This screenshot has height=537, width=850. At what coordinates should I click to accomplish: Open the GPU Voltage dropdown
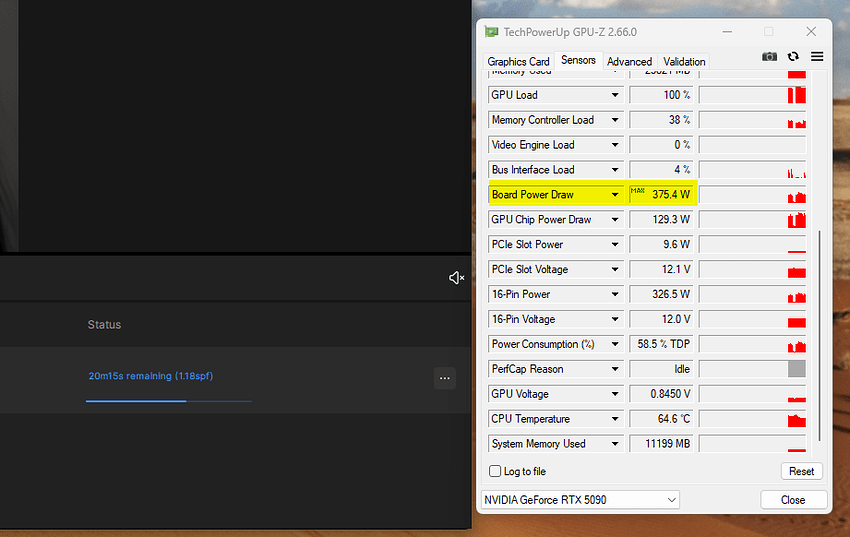click(615, 394)
